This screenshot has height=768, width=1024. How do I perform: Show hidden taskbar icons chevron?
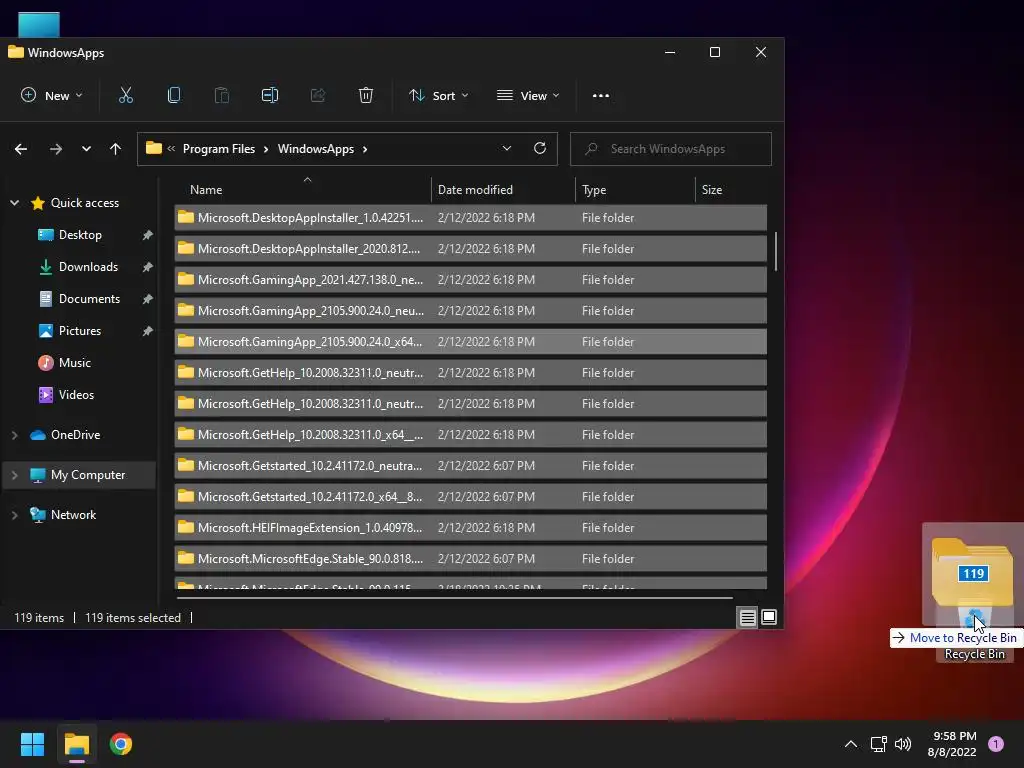click(x=851, y=744)
